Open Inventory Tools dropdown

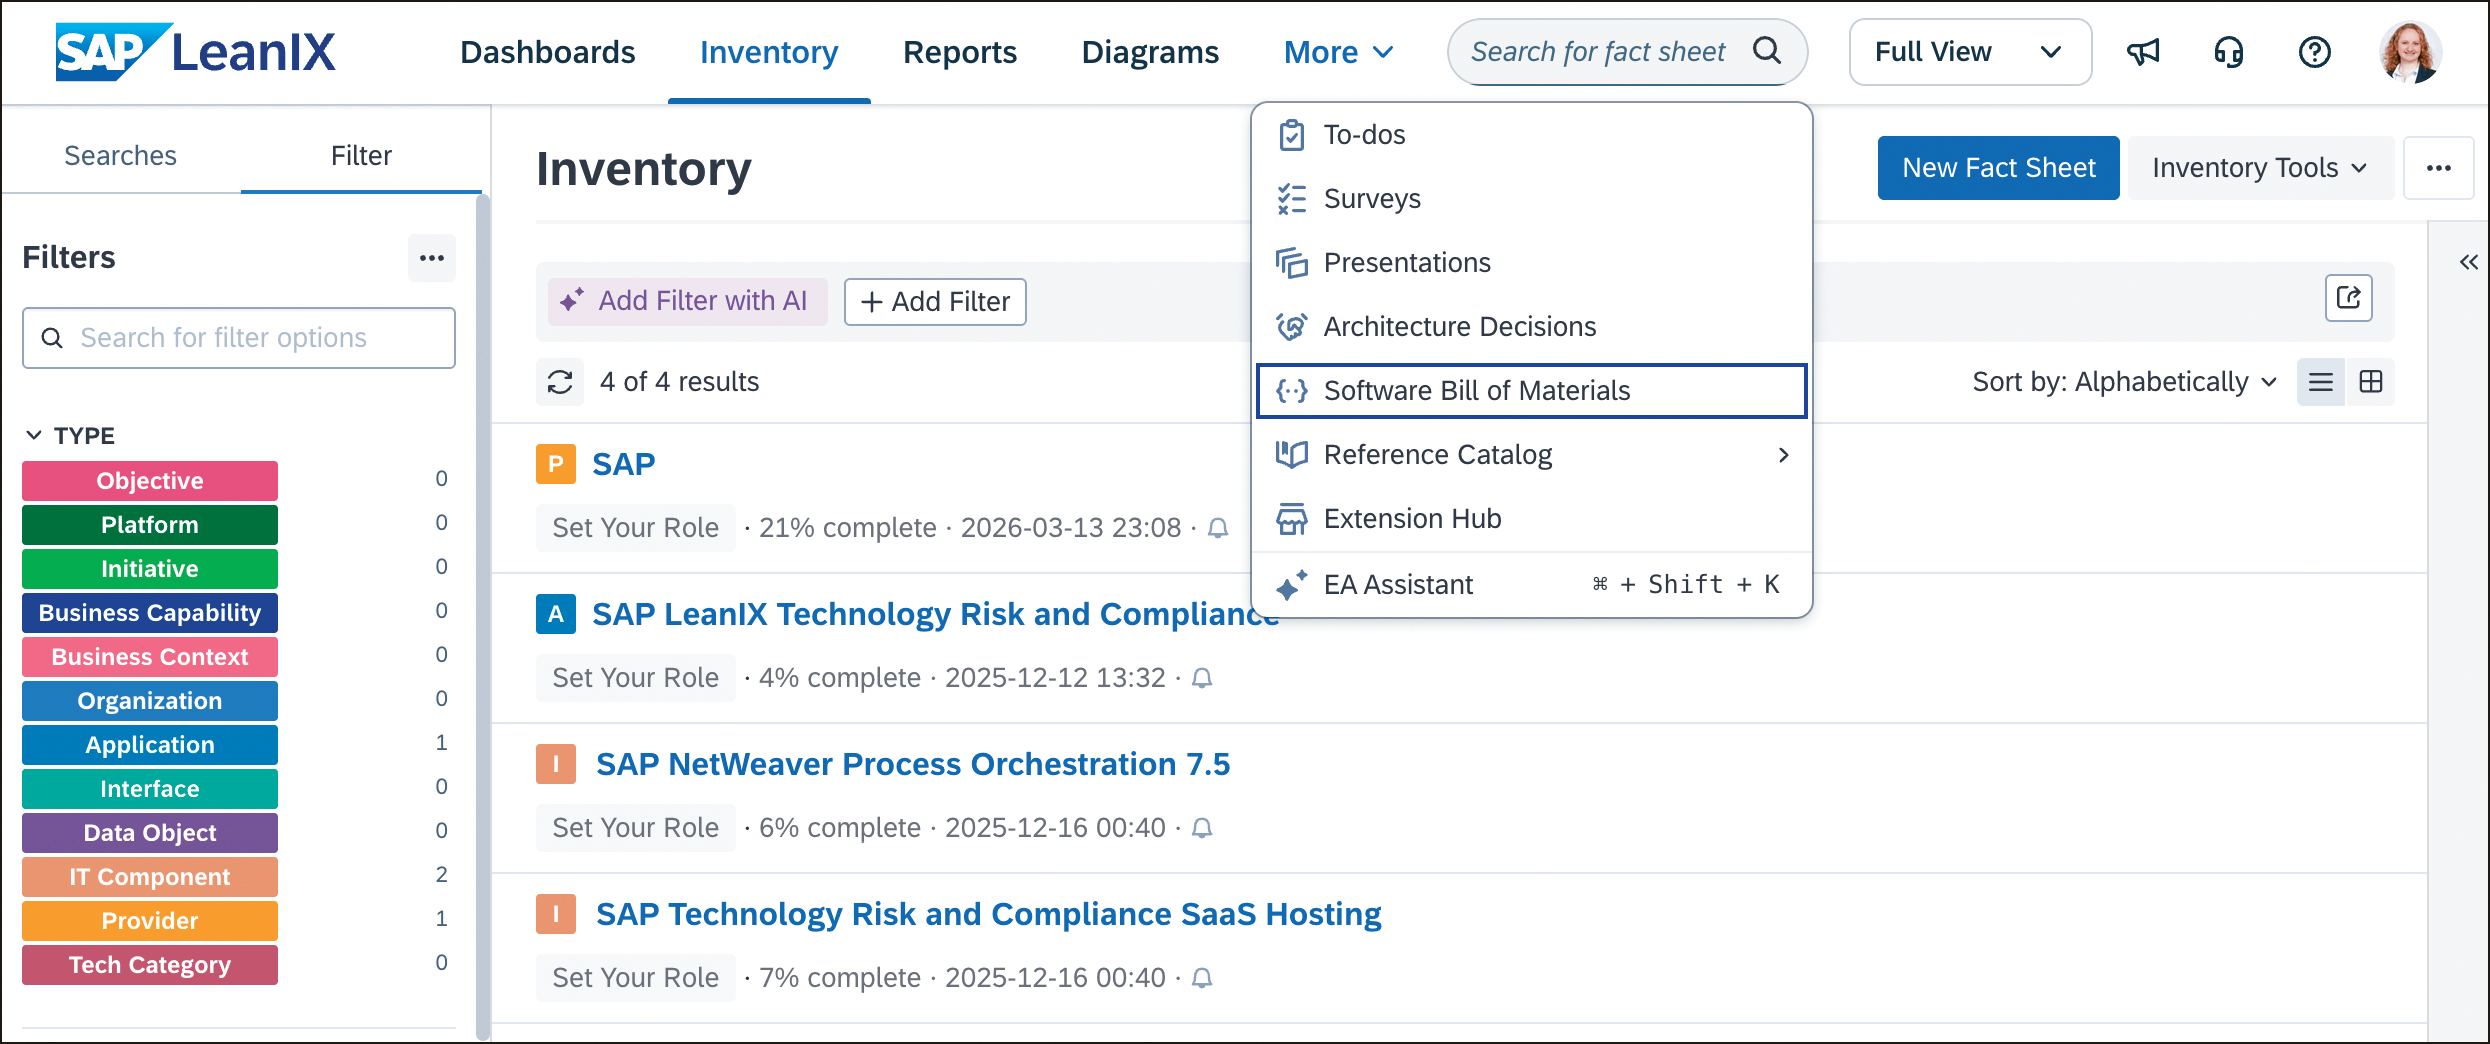point(2259,168)
